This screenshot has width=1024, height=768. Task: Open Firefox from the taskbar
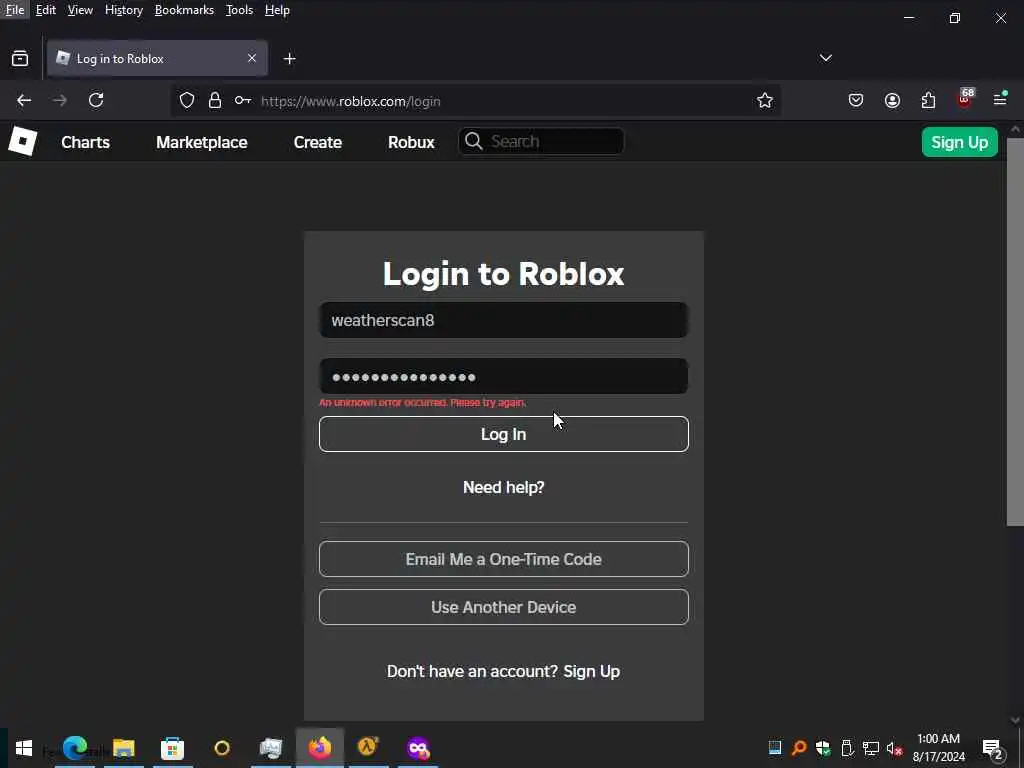pyautogui.click(x=320, y=748)
